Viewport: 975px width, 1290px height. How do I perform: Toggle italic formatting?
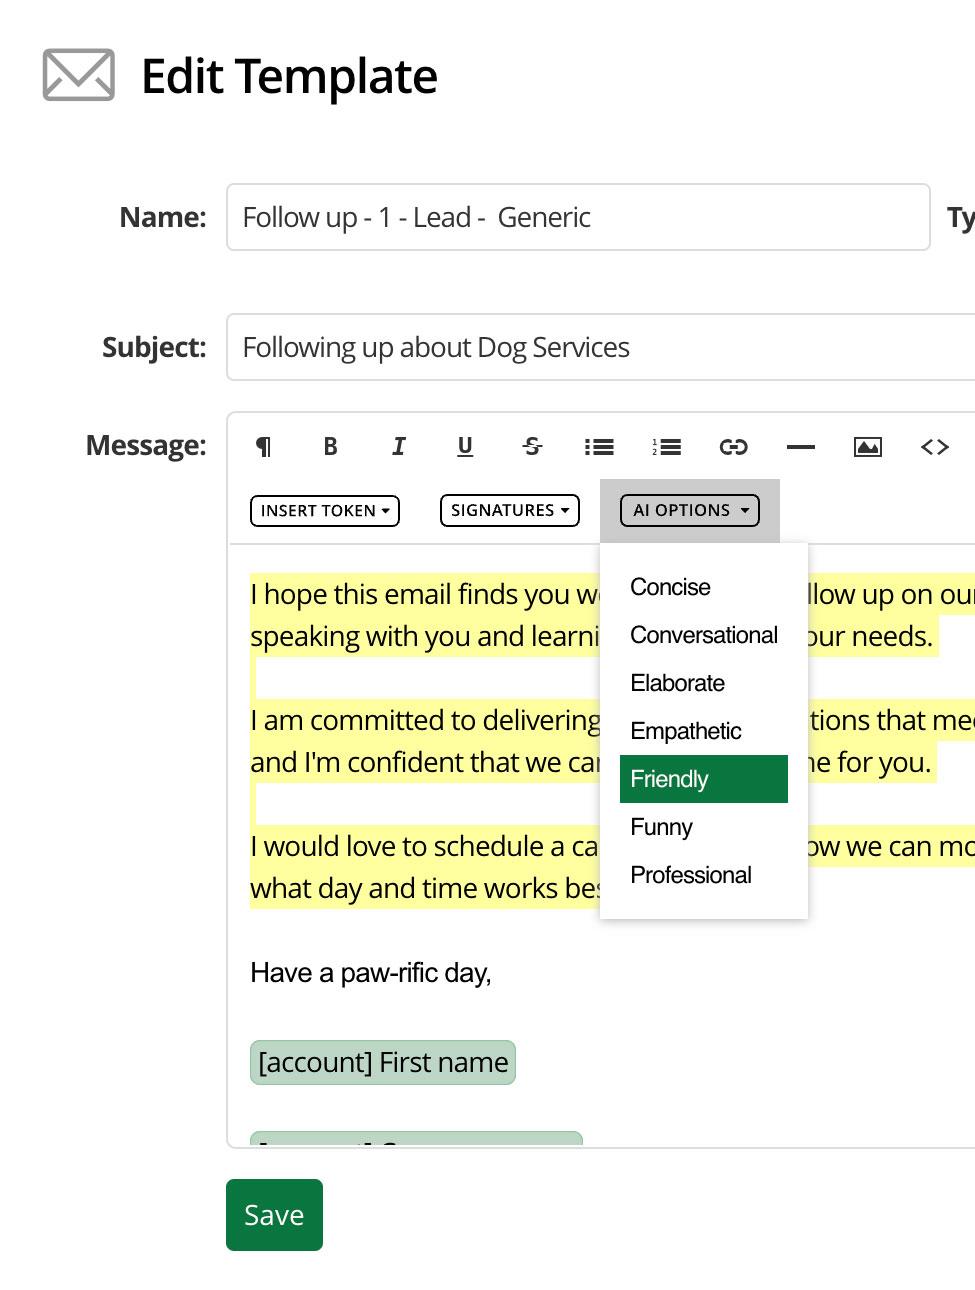[x=398, y=447]
